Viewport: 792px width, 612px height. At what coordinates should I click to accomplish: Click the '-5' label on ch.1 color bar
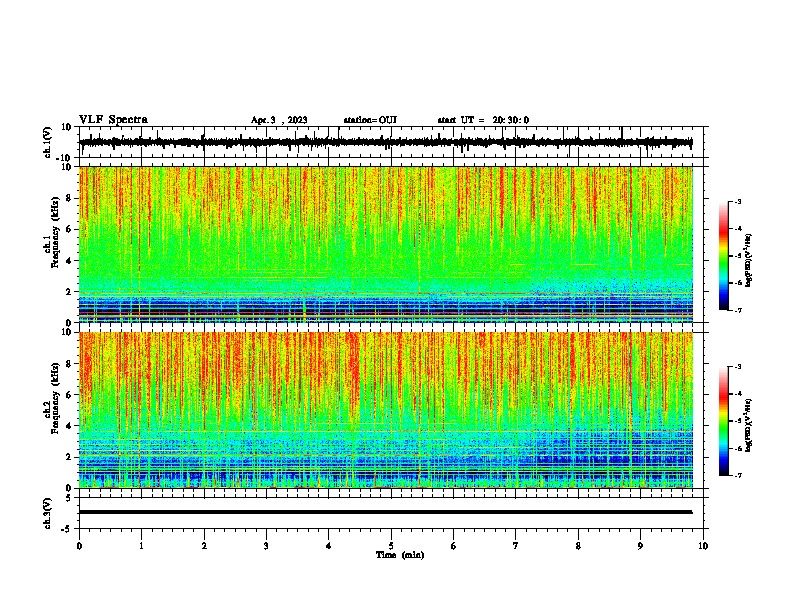(x=737, y=256)
